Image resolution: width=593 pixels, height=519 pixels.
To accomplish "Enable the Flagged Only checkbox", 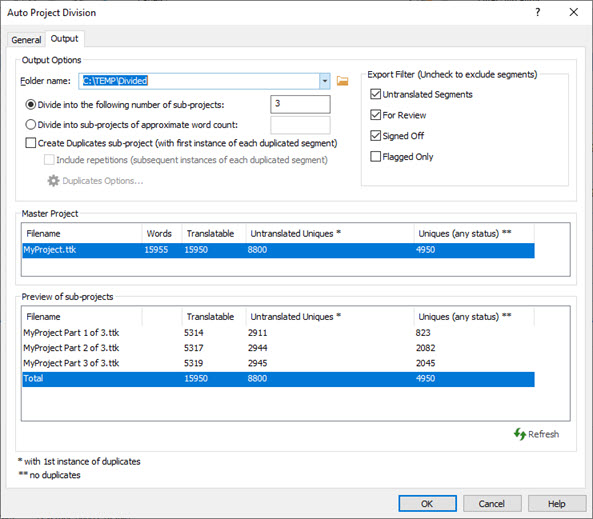I will tap(376, 156).
